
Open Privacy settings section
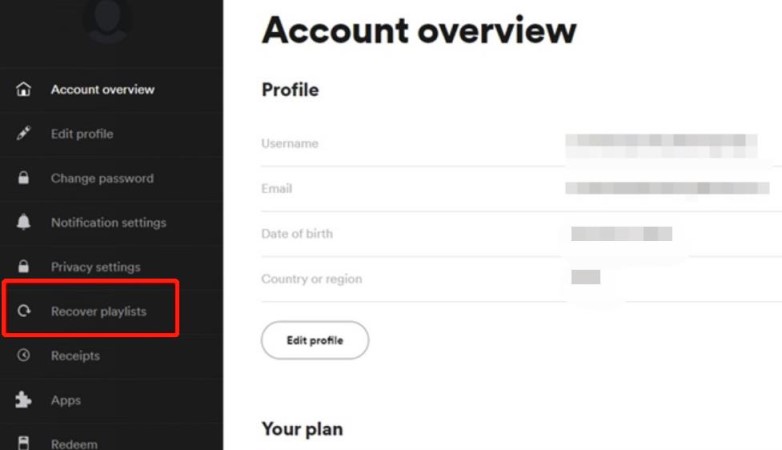[x=95, y=267]
